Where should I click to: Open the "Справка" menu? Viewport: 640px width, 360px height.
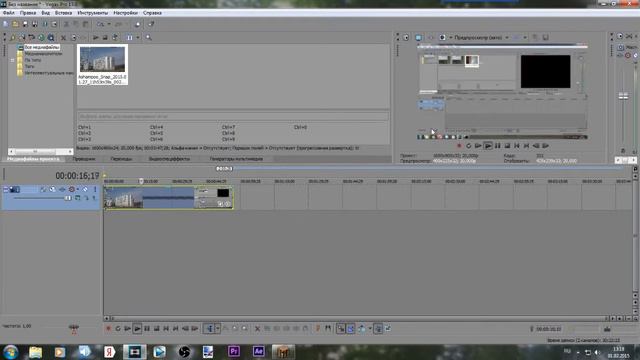point(152,13)
